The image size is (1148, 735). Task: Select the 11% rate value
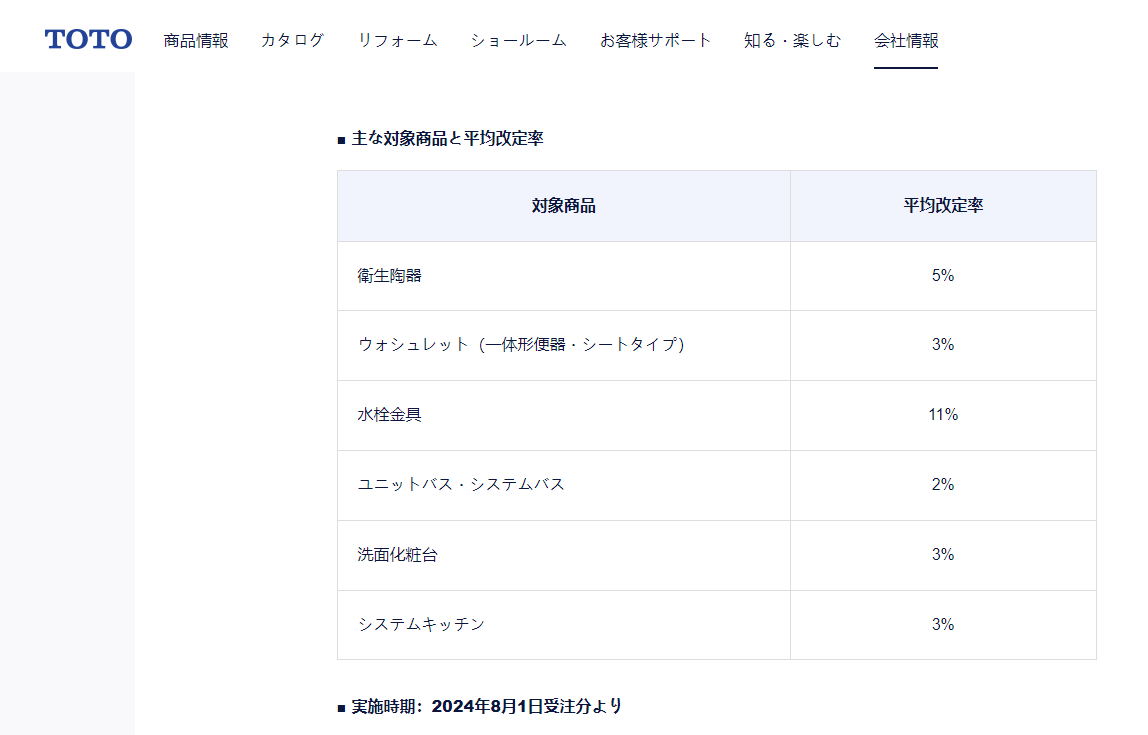[943, 415]
